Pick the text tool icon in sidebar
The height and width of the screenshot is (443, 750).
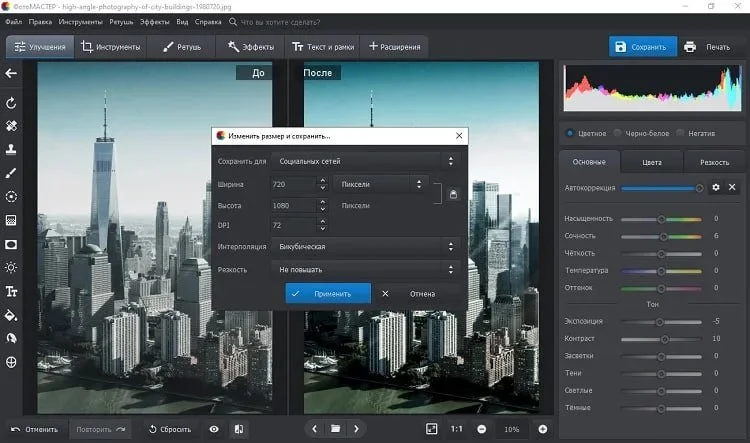(x=11, y=291)
